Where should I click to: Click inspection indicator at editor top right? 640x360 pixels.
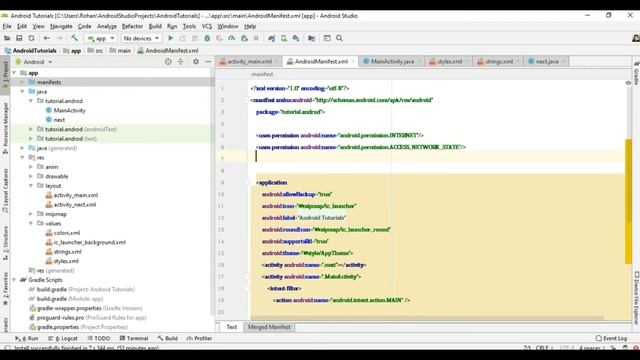coord(628,83)
